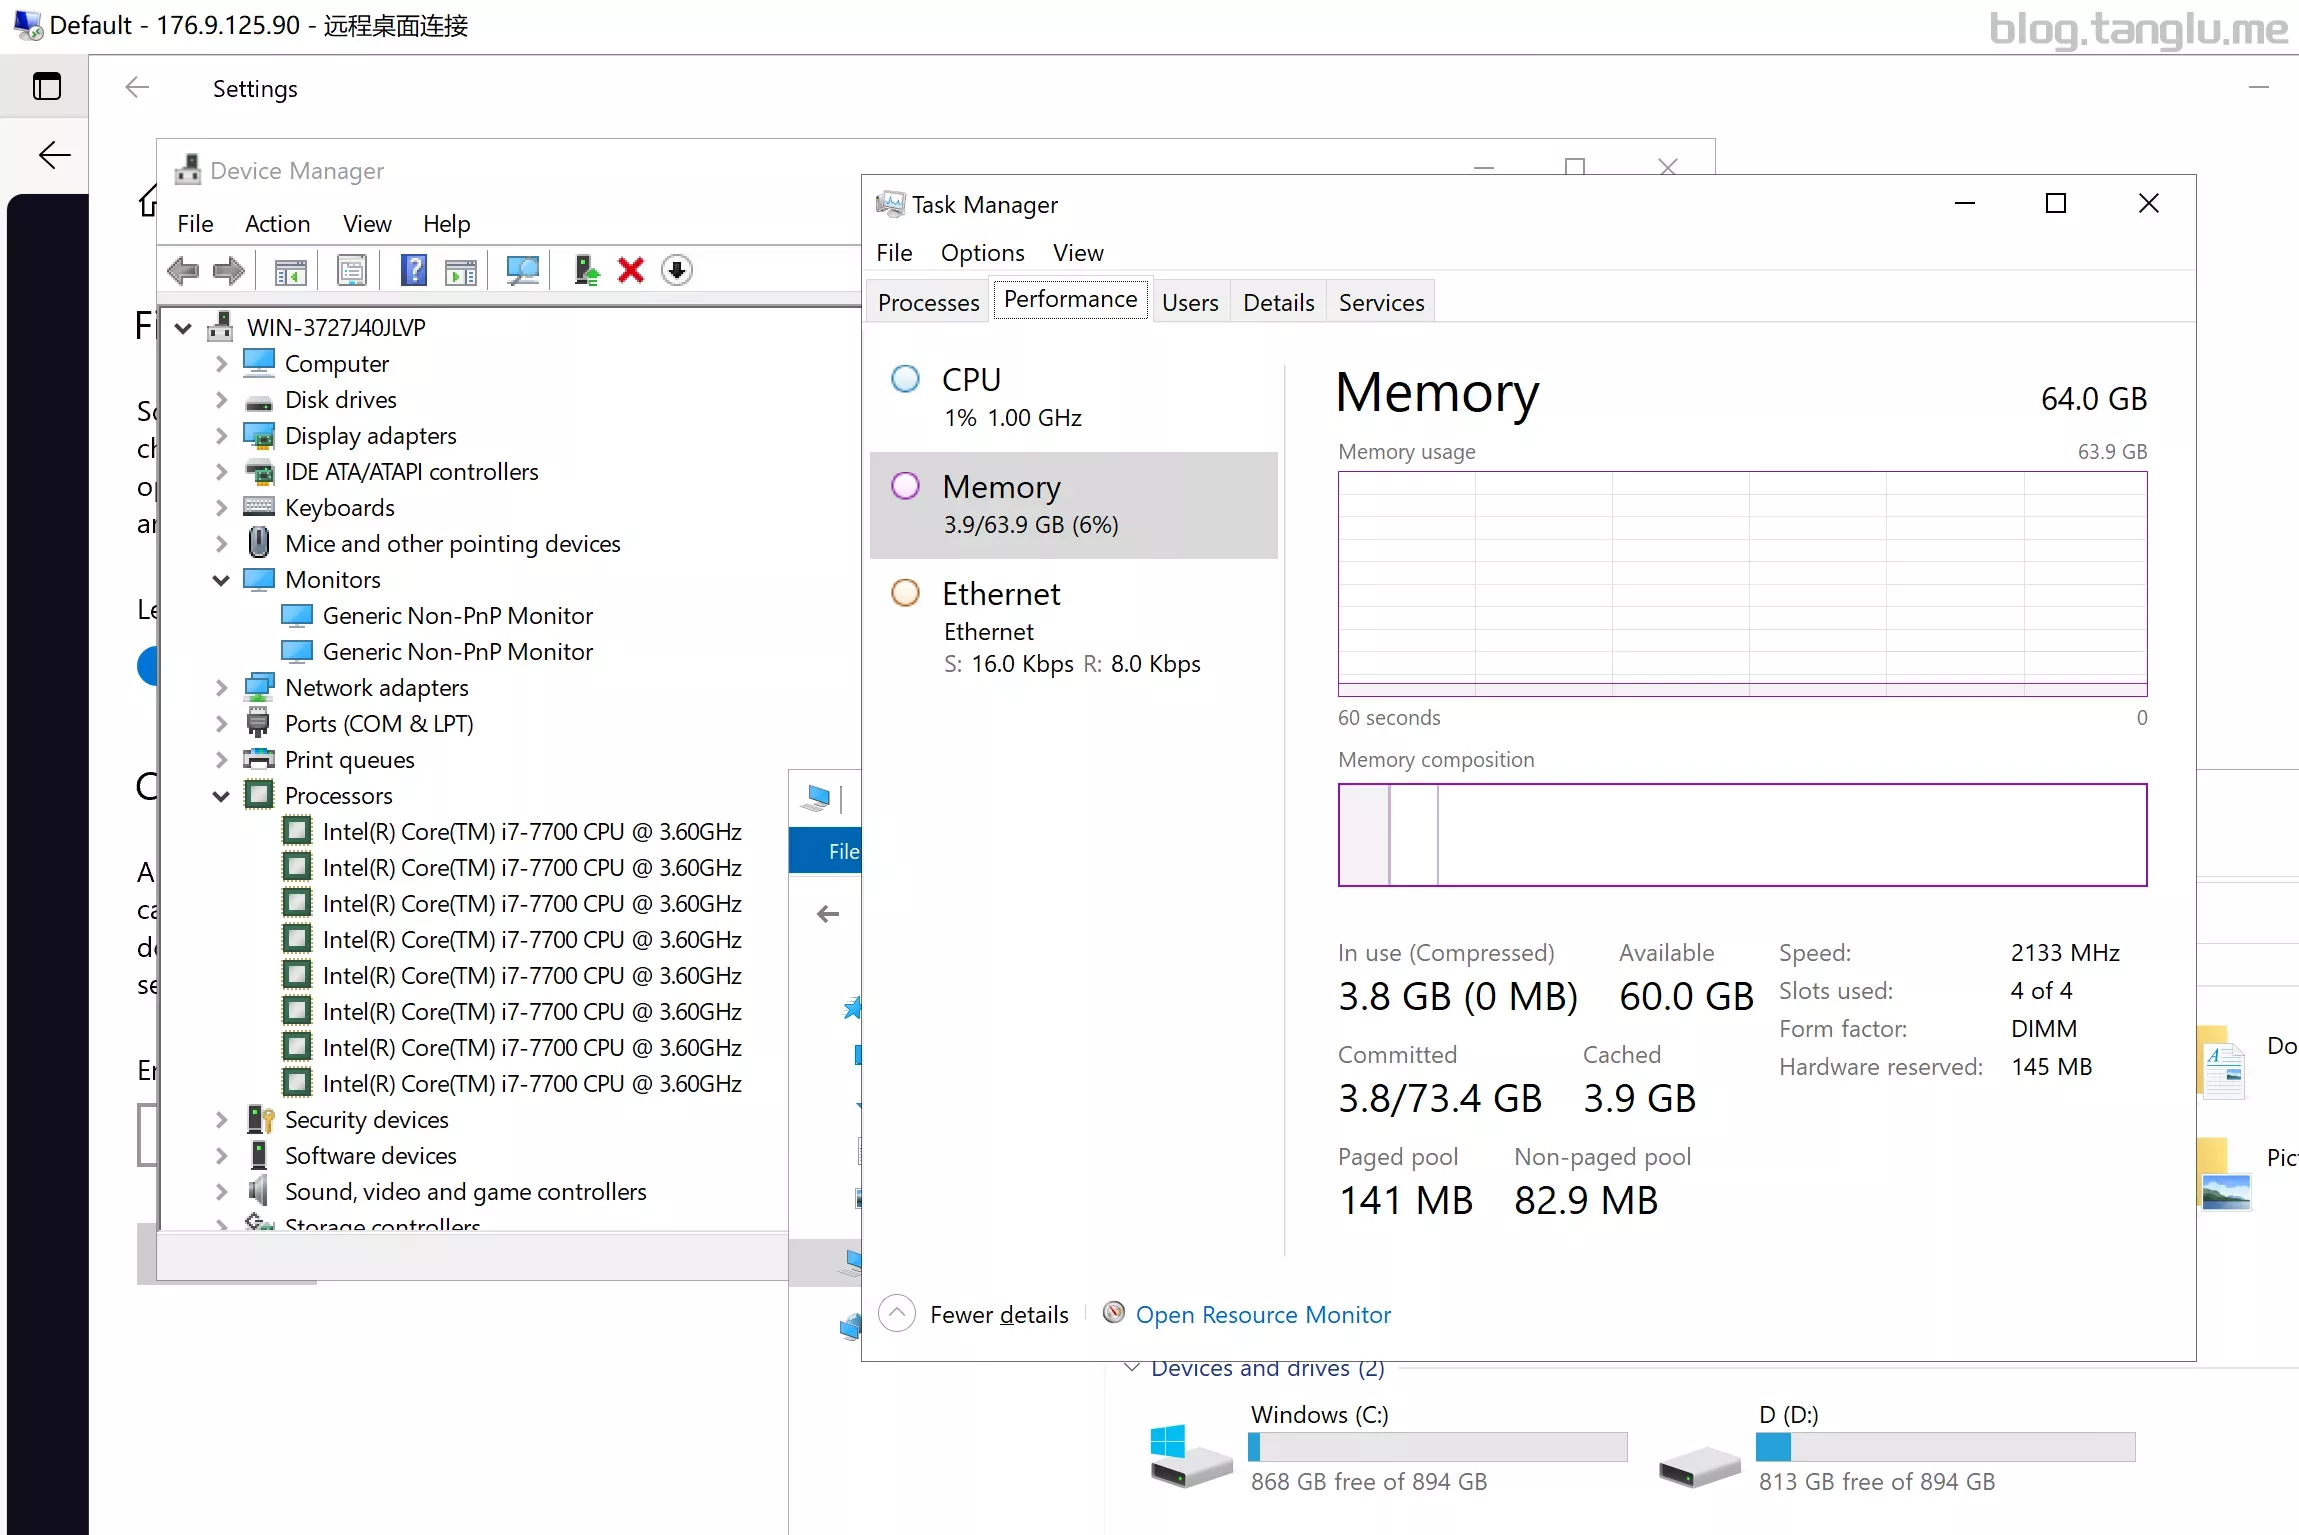Click the panel icon in the remote desktop sidebar
This screenshot has width=2299, height=1535.
pyautogui.click(x=47, y=86)
